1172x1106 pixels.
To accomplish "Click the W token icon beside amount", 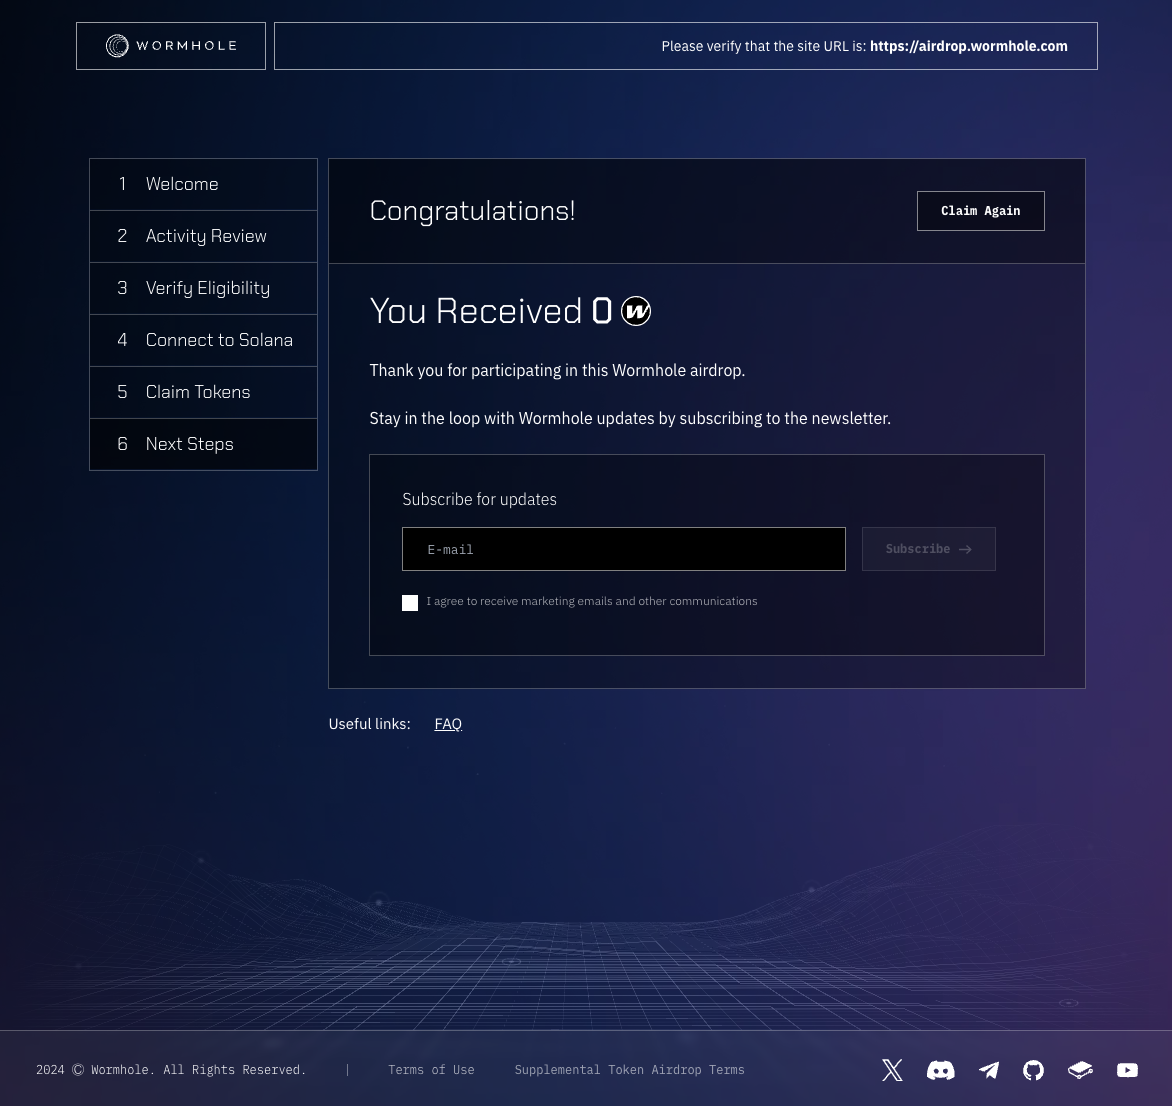I will coord(636,311).
